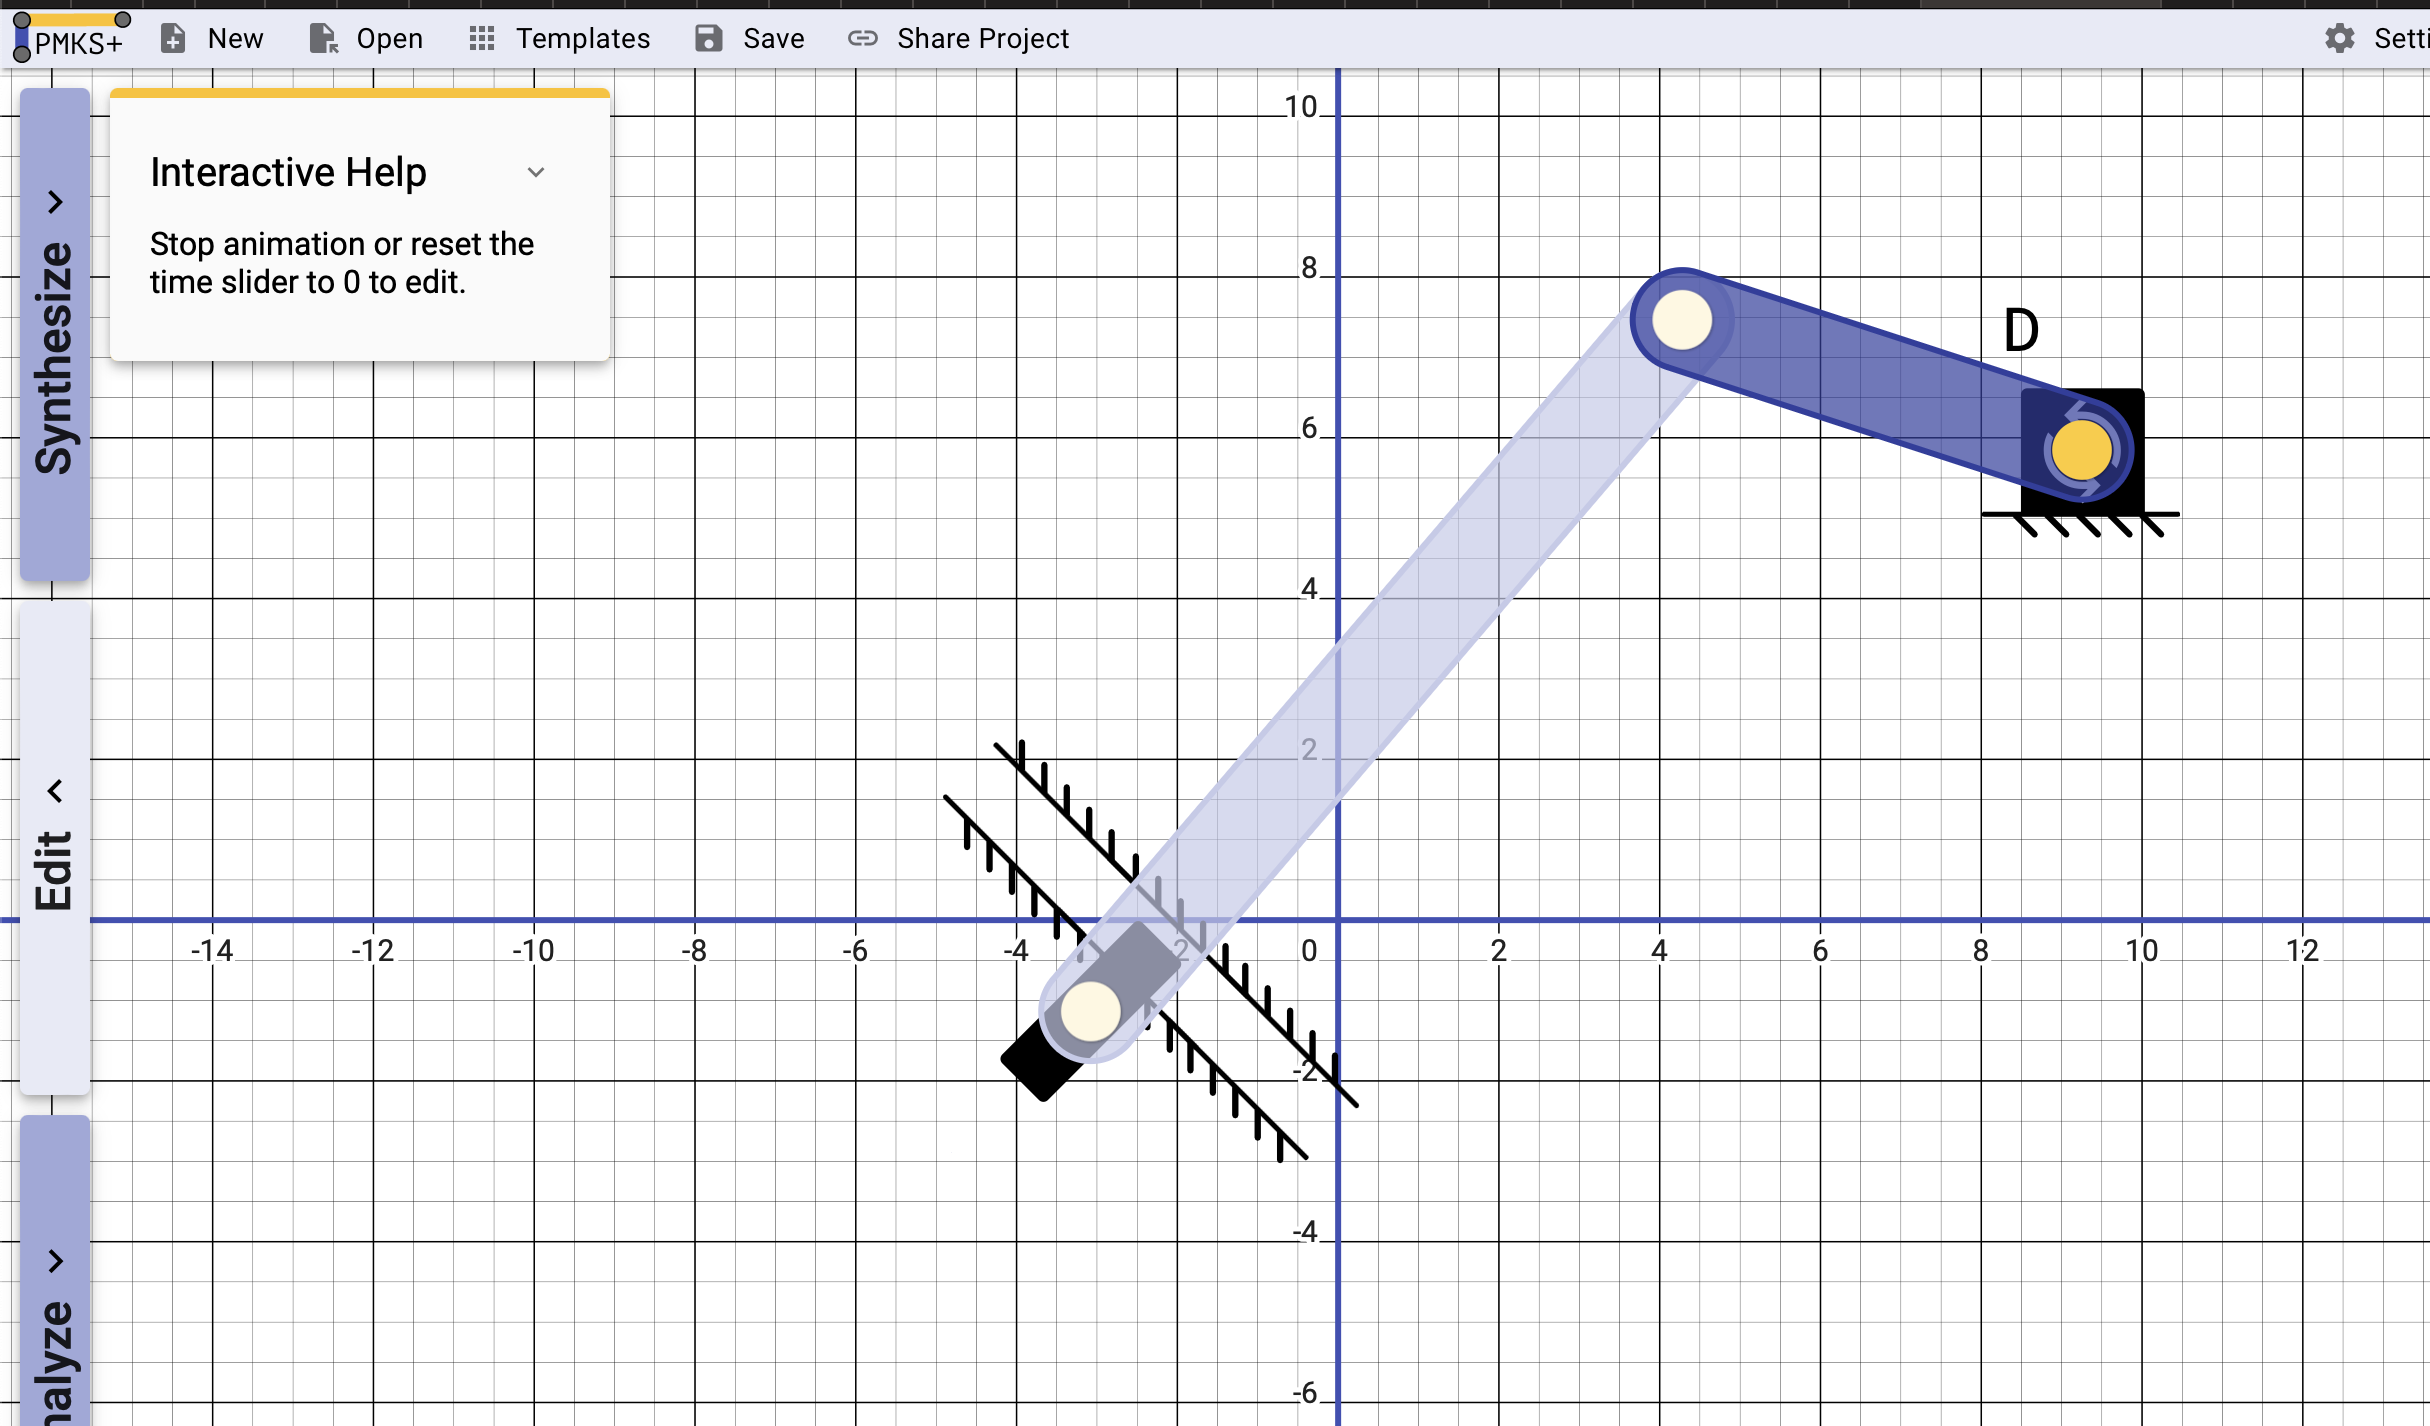
Task: Click the Edit panel arrow chevron
Action: pos(55,791)
